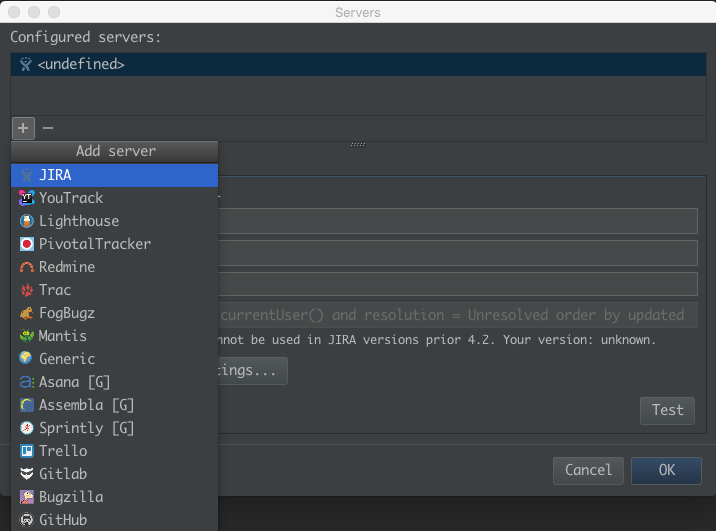Pick Mantis in the server list
Image resolution: width=716 pixels, height=531 pixels.
coord(114,336)
